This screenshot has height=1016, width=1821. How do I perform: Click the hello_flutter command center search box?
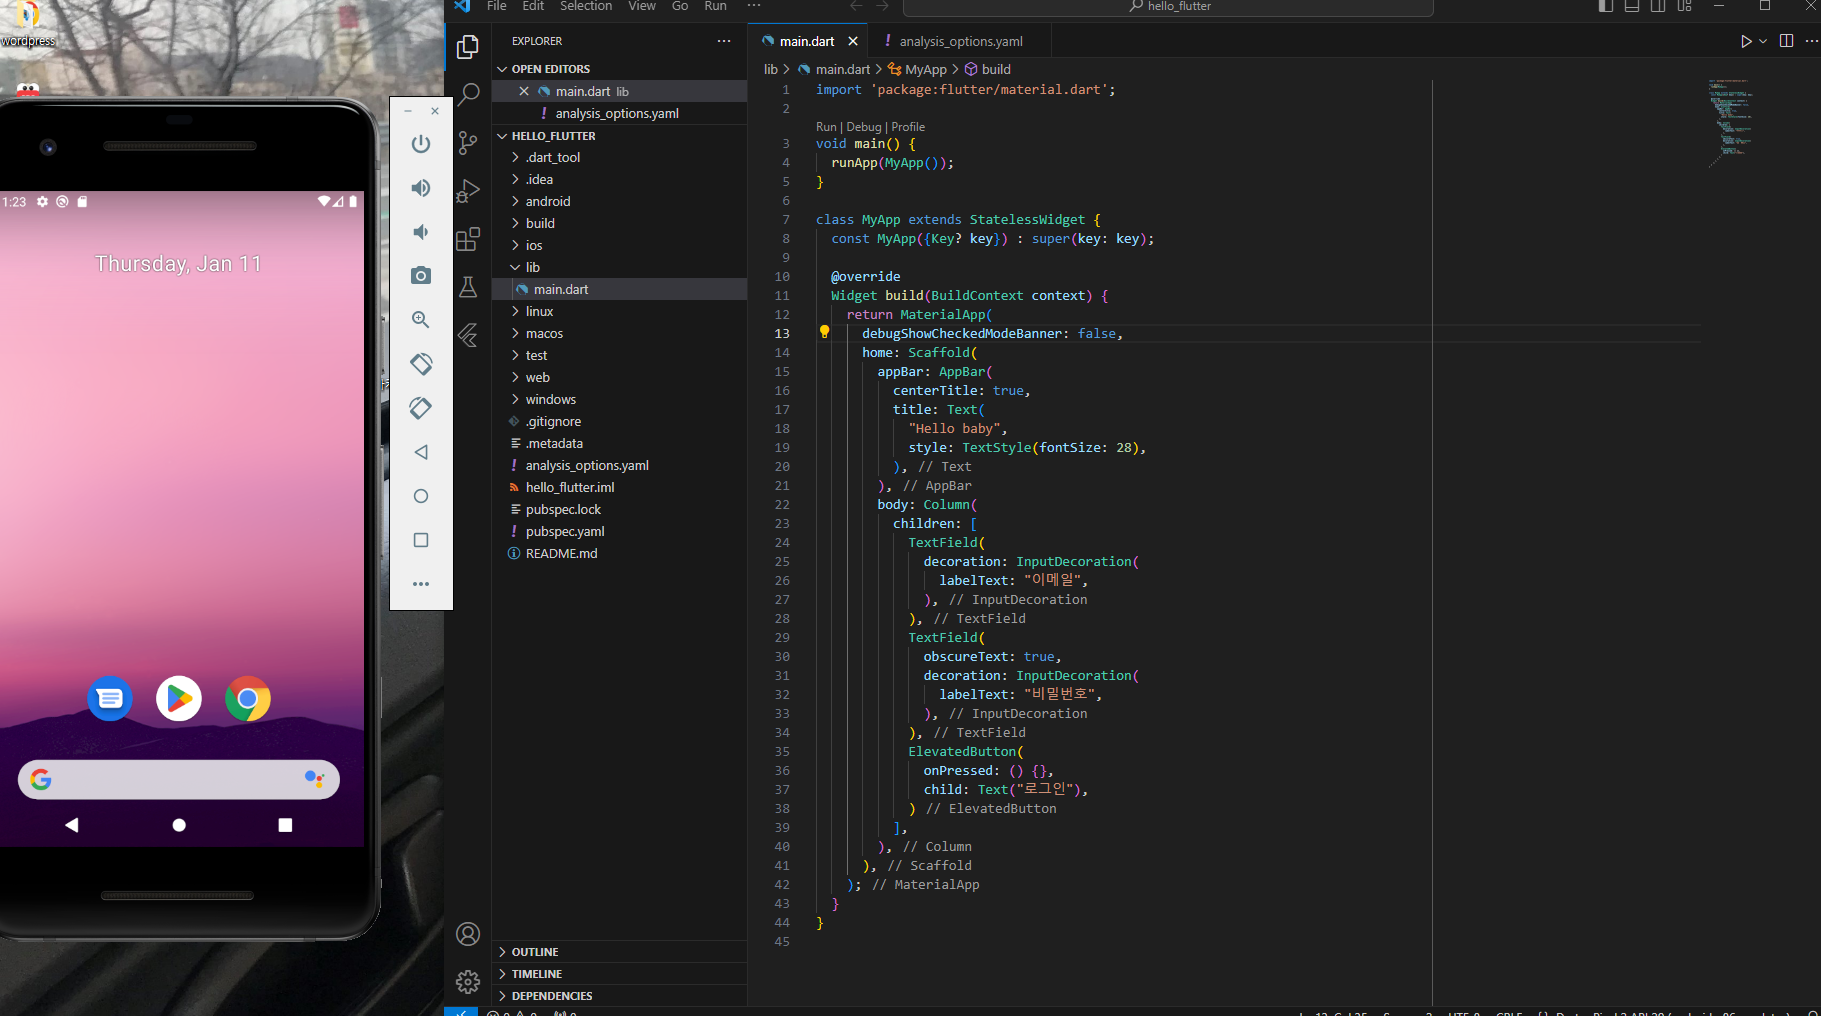(x=1168, y=7)
